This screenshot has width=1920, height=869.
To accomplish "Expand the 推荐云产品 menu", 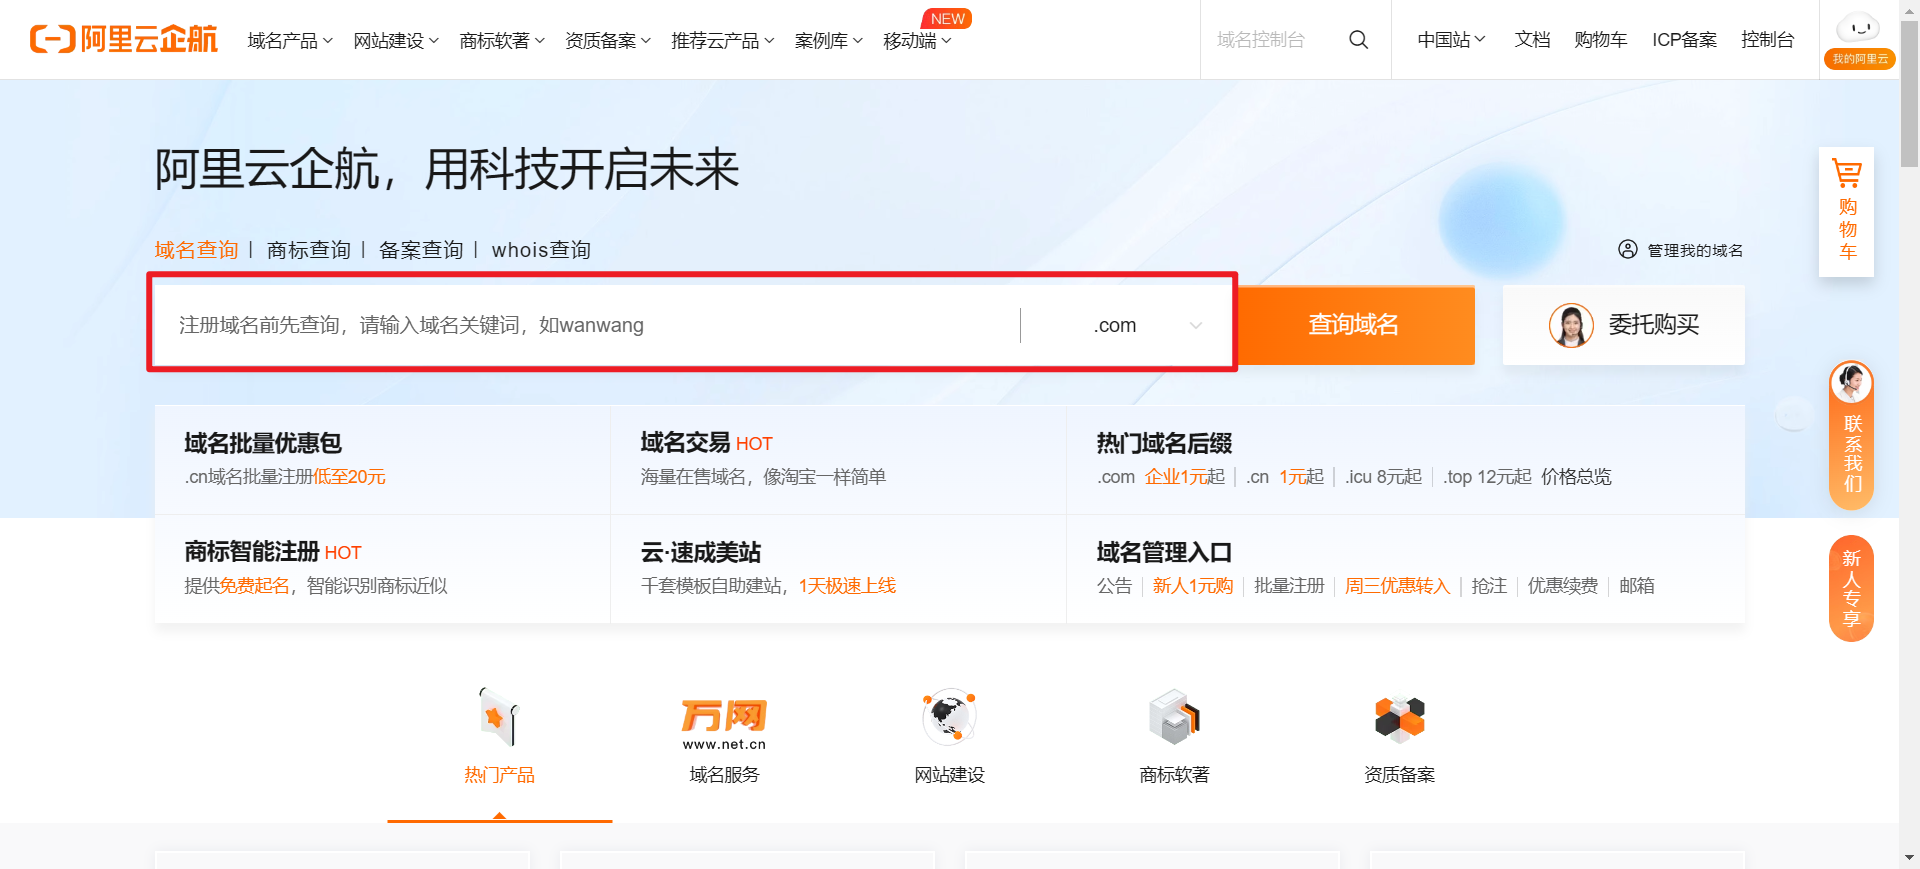I will (x=722, y=41).
